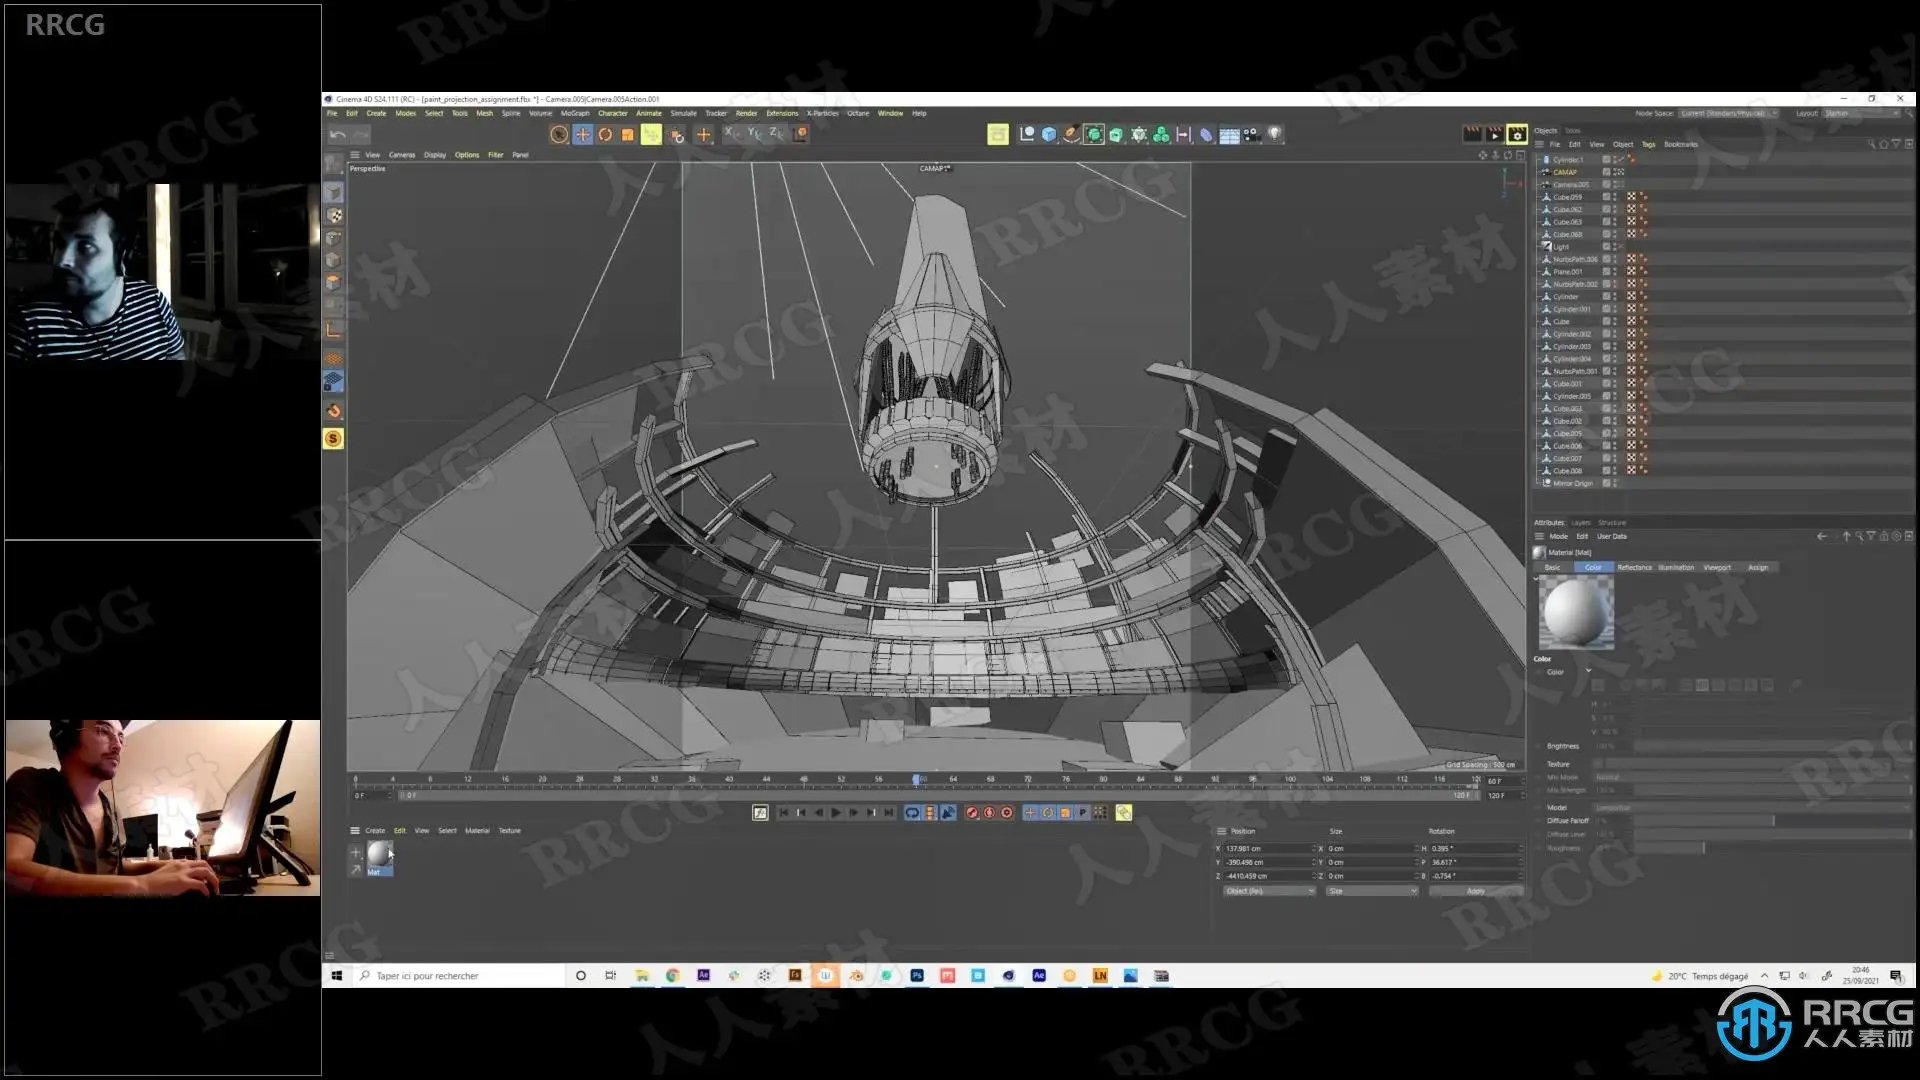Toggle the Cube.059 layer checkbox

coord(1606,197)
